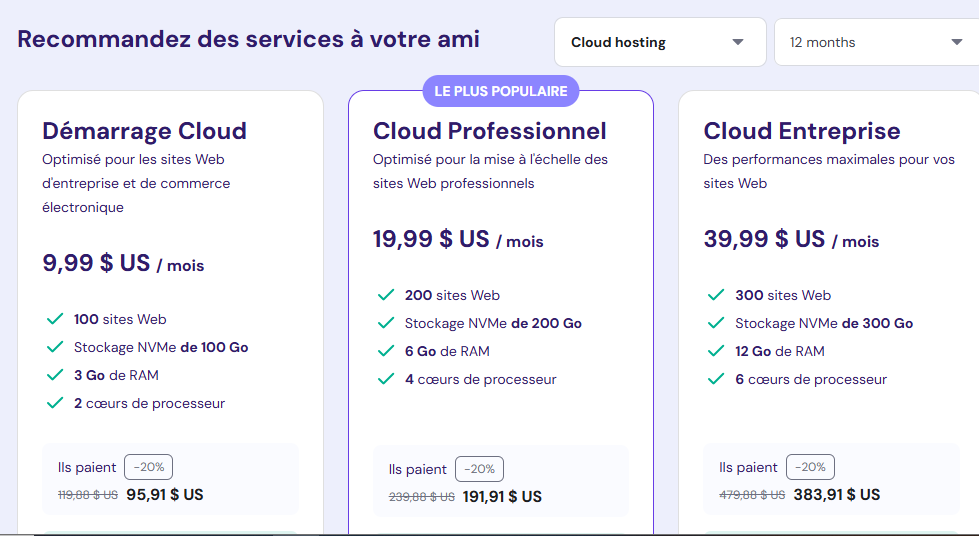Click checkmark next to 300 sites Web
Image resolution: width=979 pixels, height=536 pixels.
[716, 295]
